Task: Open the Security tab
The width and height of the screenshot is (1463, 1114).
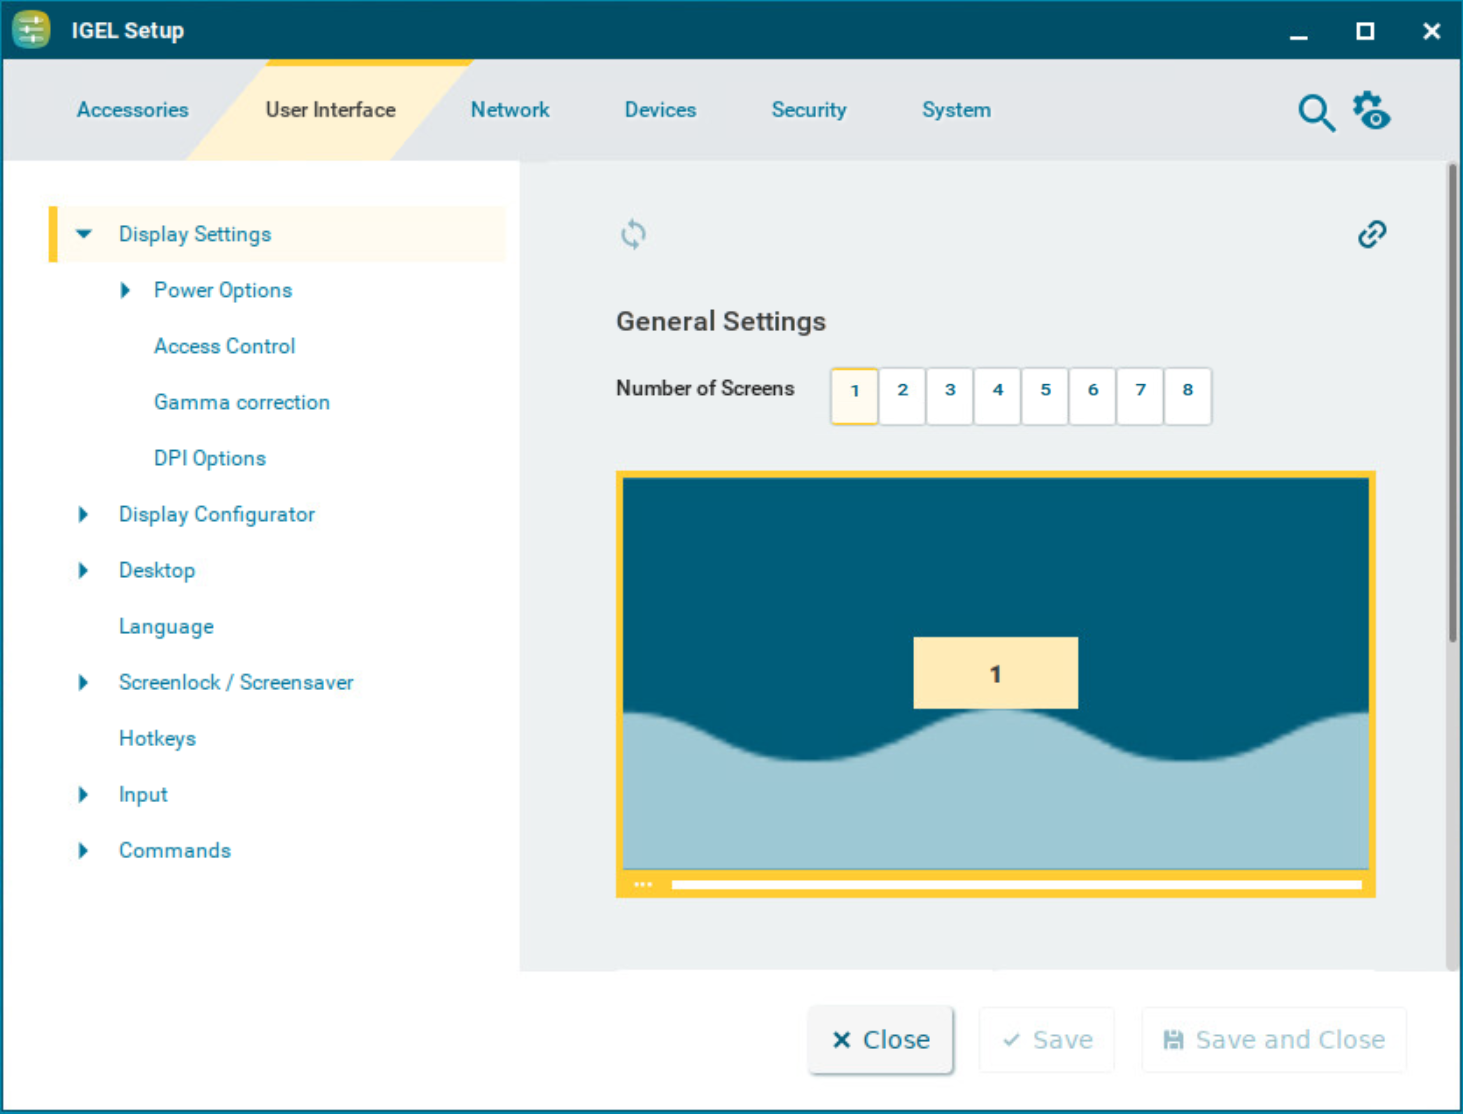Action: [x=808, y=110]
